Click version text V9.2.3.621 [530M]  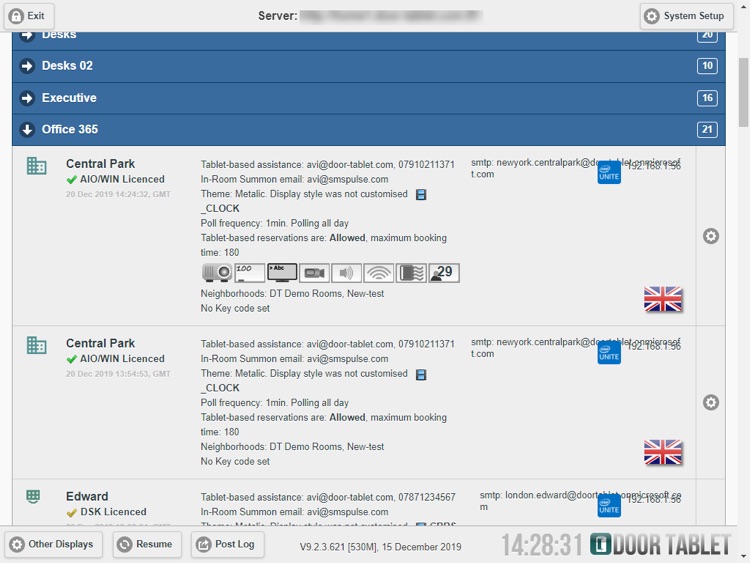[x=340, y=547]
